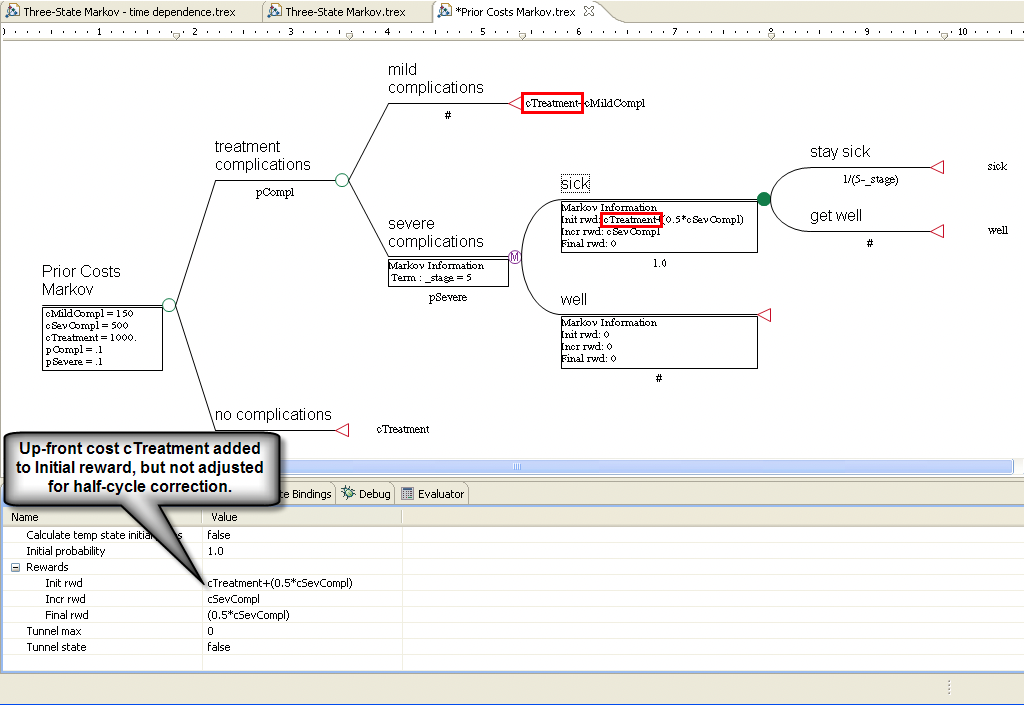This screenshot has width=1025, height=705.
Task: Click the terminal node triangle at no complications
Action: tap(343, 430)
